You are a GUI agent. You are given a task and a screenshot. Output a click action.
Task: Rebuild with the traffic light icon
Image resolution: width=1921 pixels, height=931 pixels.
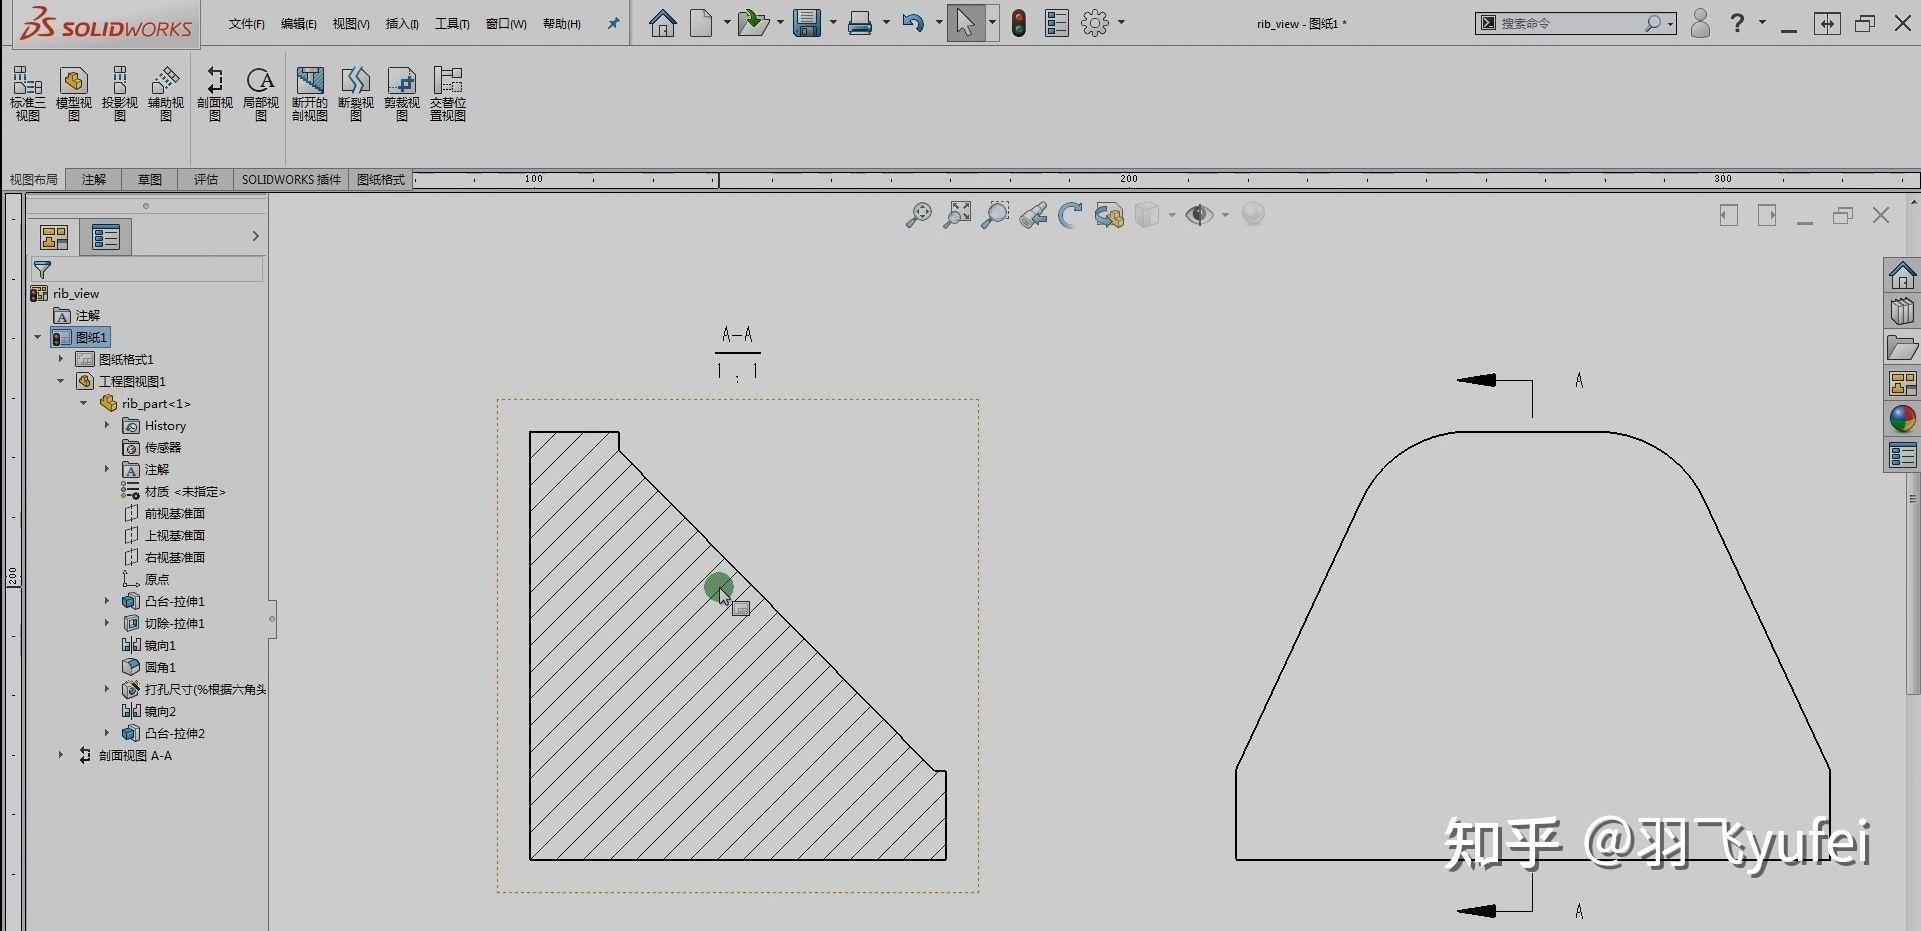click(1019, 22)
